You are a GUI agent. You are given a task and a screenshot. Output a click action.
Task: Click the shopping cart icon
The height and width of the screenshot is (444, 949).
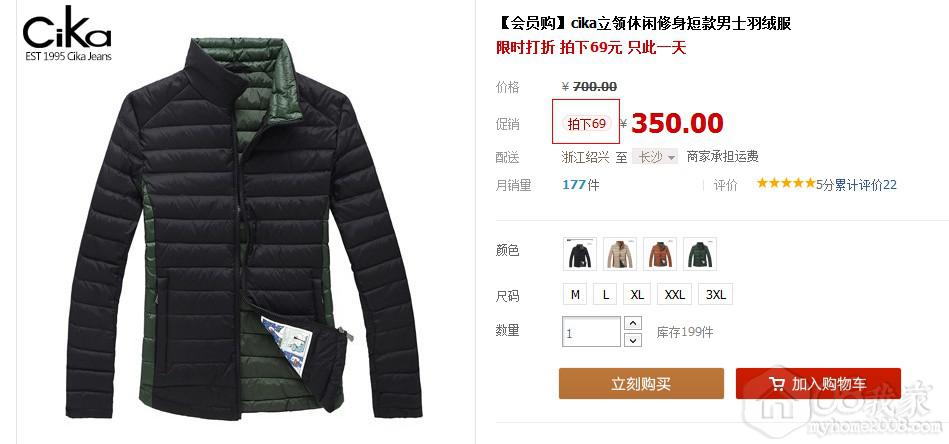[x=777, y=384]
